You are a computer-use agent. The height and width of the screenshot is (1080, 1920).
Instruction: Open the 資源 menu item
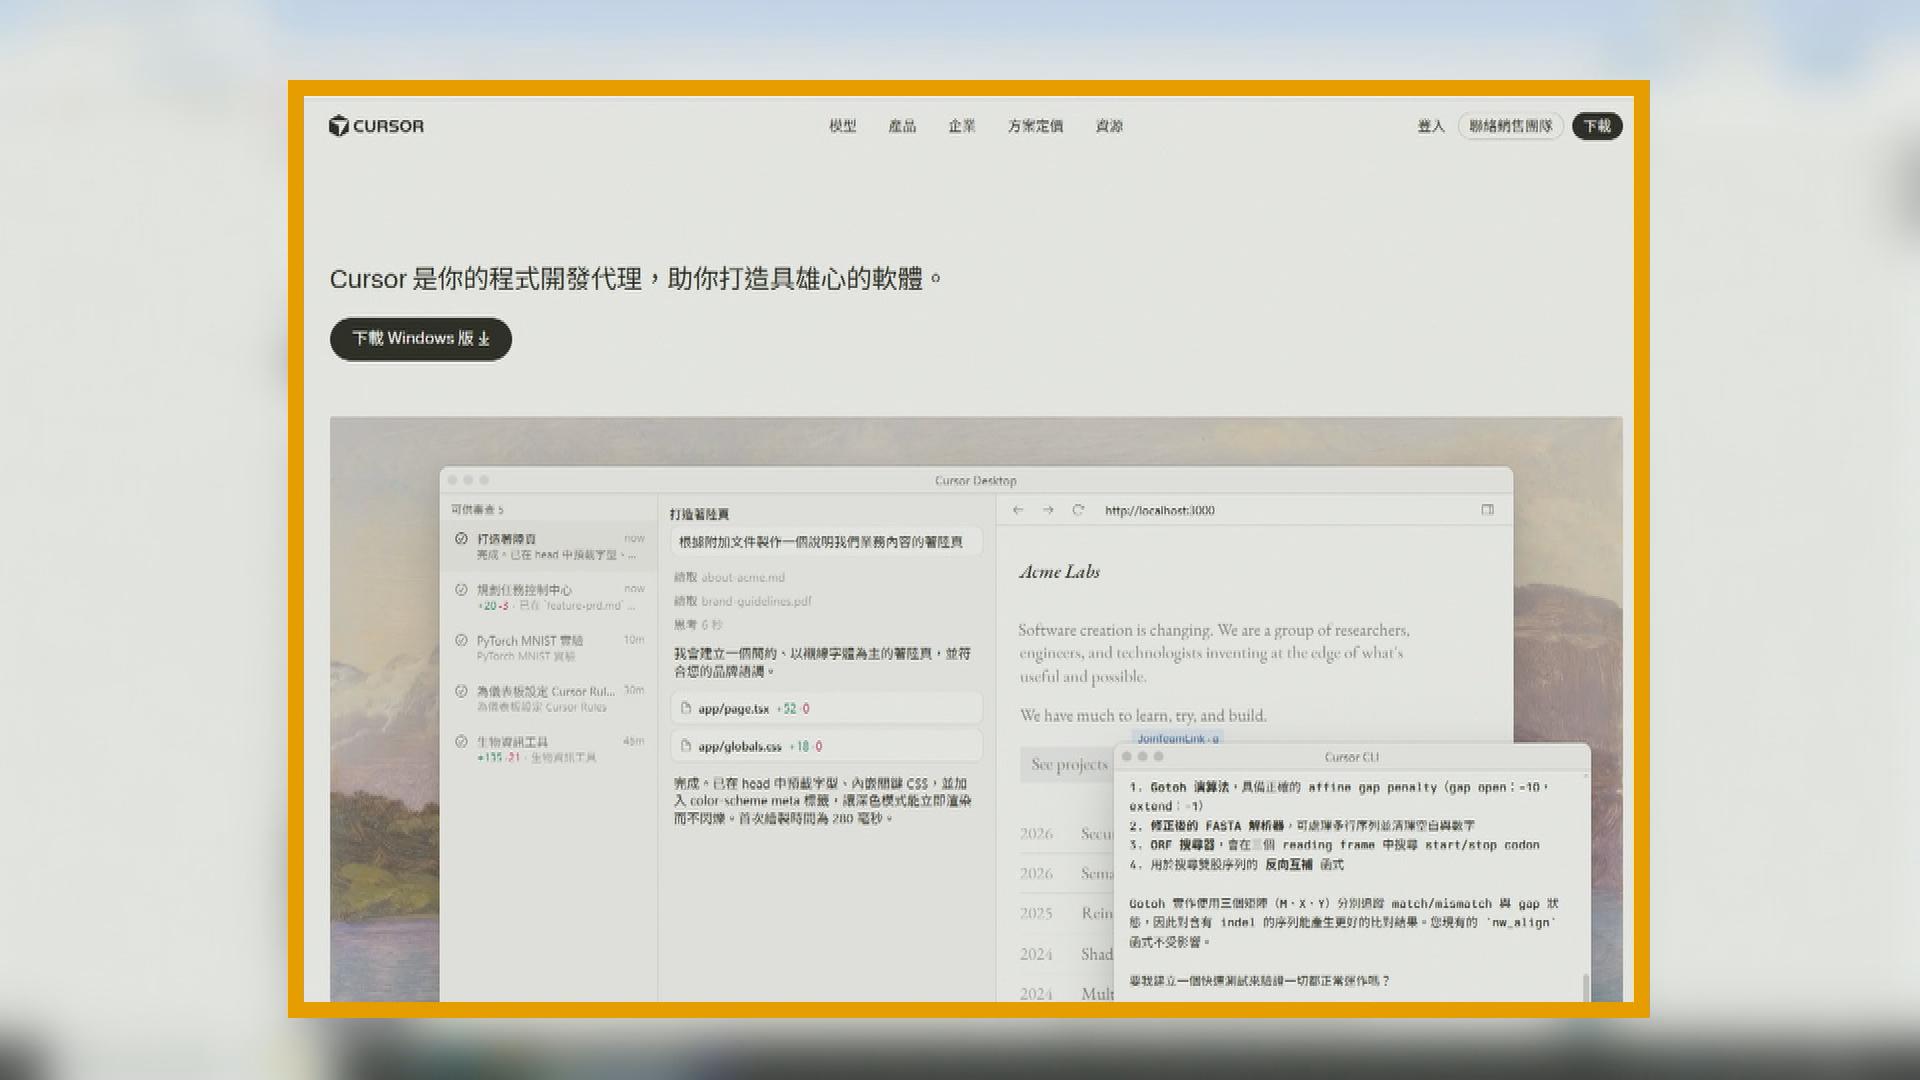click(x=1109, y=126)
